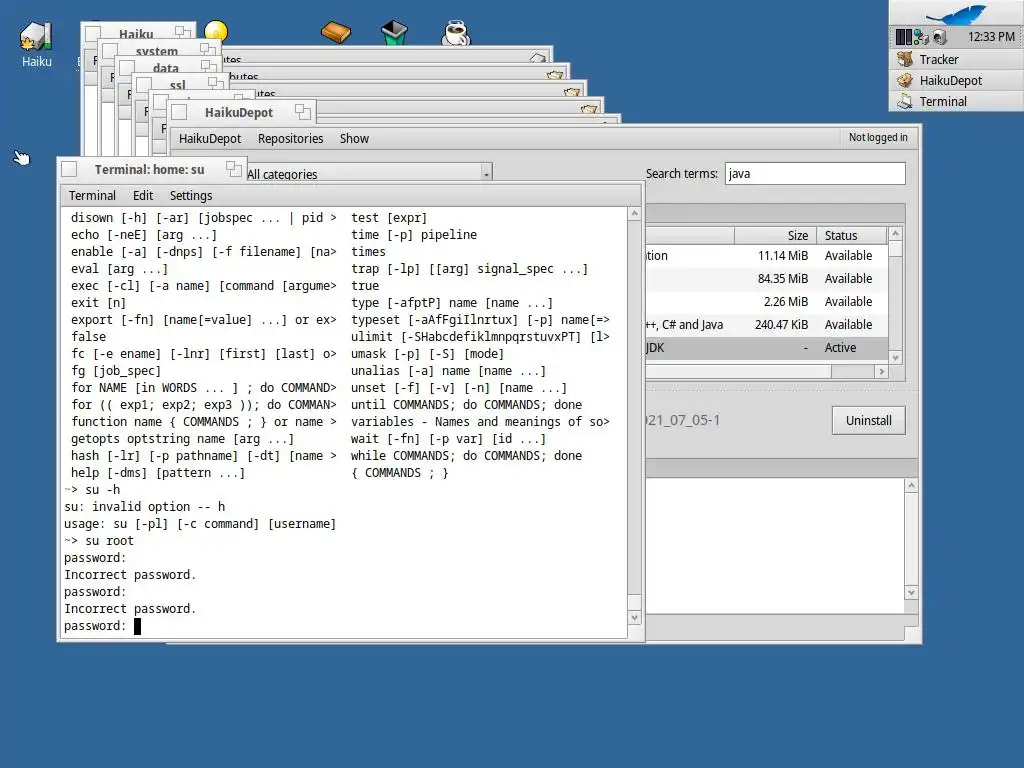The height and width of the screenshot is (768, 1024).
Task: Click the ssl Tracker window title tab
Action: [178, 84]
